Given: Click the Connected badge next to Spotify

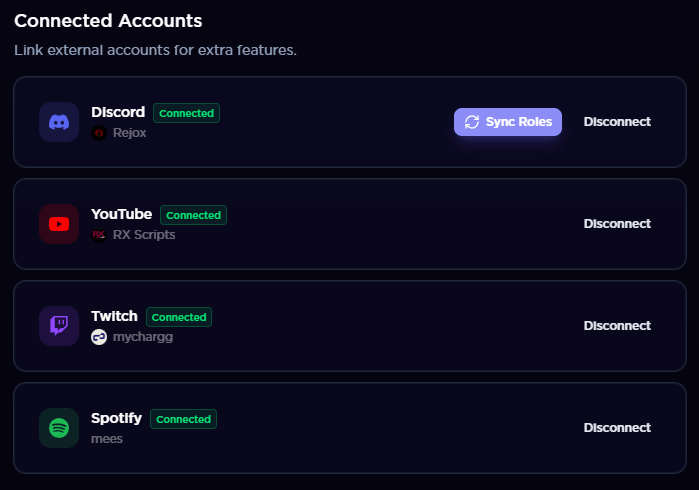Looking at the screenshot, I should point(183,419).
